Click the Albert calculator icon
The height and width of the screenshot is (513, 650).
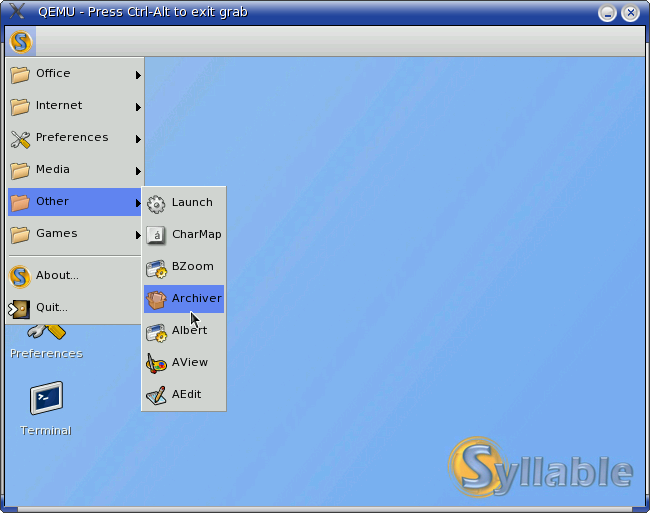[x=156, y=332]
